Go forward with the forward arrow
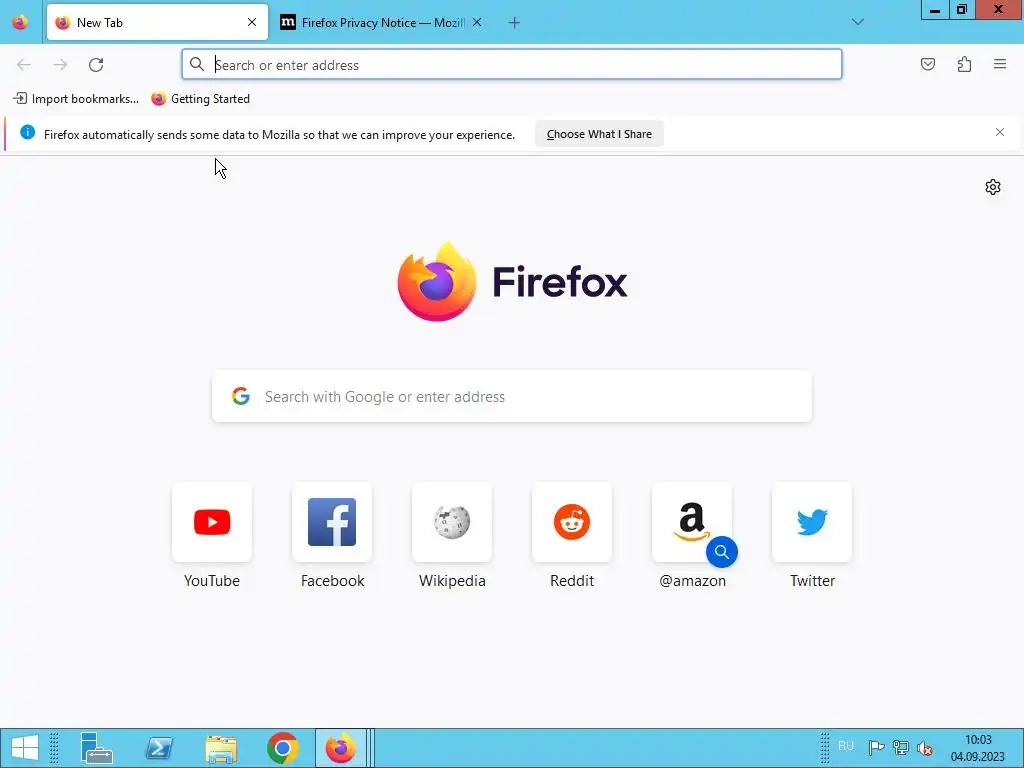The image size is (1024, 768). [x=60, y=65]
